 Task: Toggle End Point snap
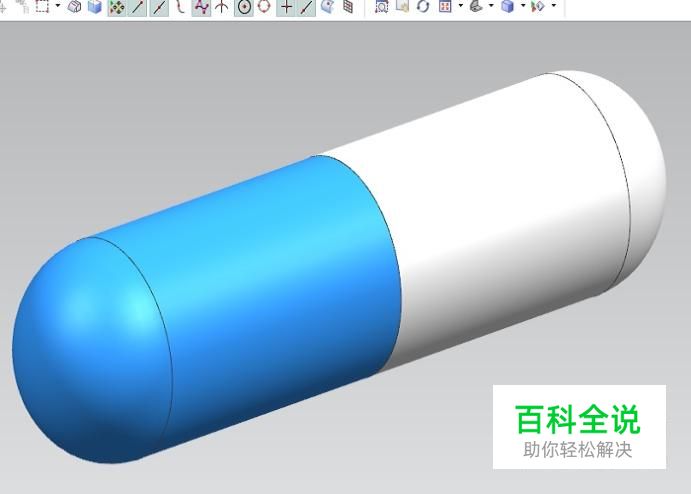pos(137,7)
